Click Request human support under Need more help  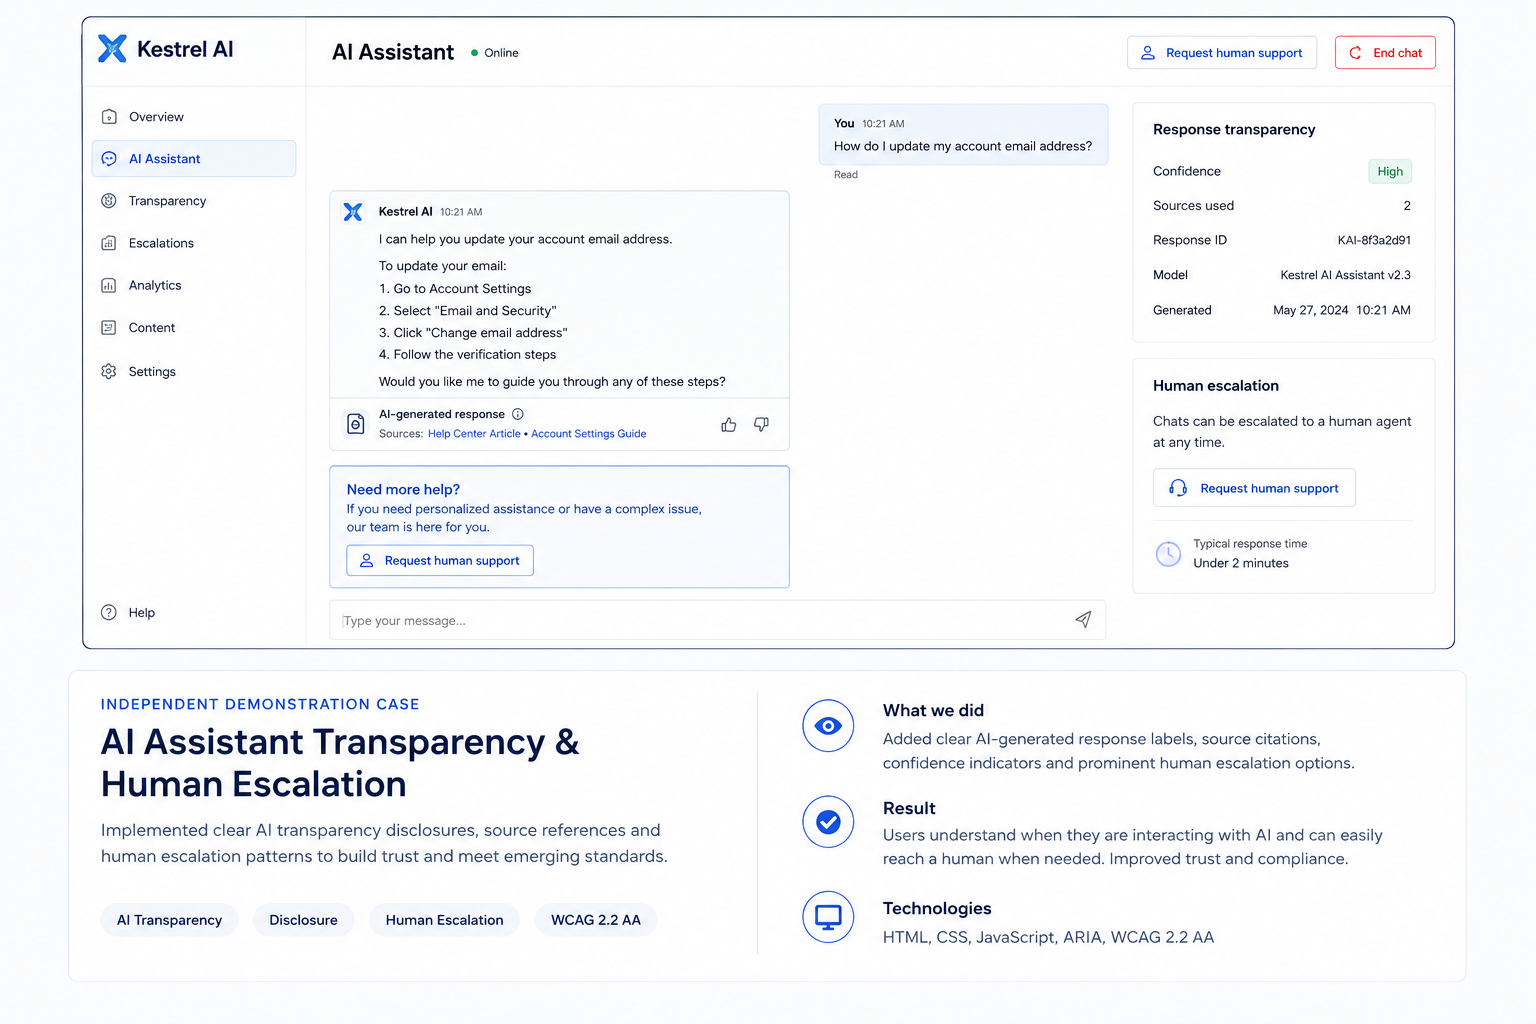[440, 561]
